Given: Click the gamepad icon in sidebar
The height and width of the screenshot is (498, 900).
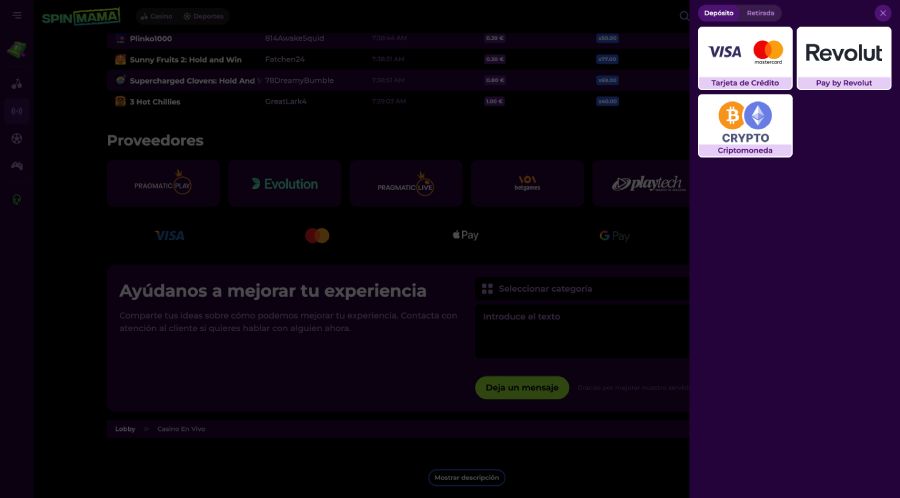Looking at the screenshot, I should click(17, 166).
